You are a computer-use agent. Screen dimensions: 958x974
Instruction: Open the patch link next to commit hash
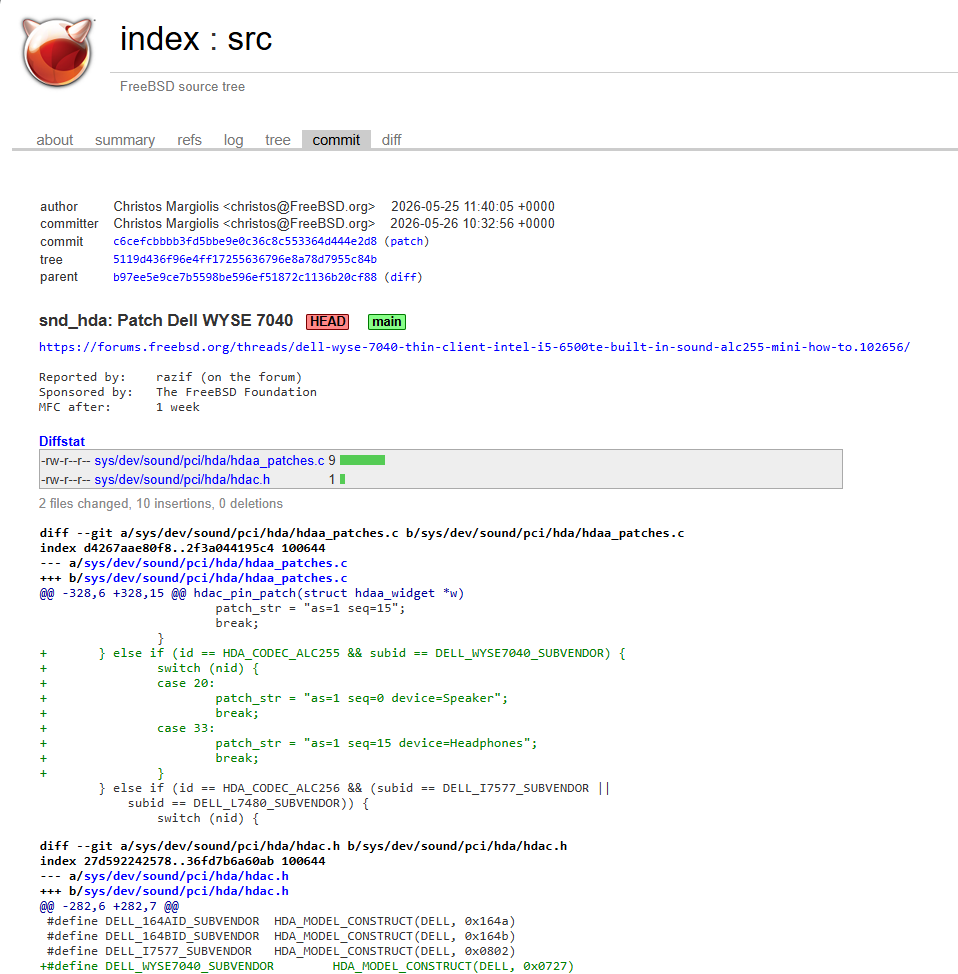[x=406, y=241]
